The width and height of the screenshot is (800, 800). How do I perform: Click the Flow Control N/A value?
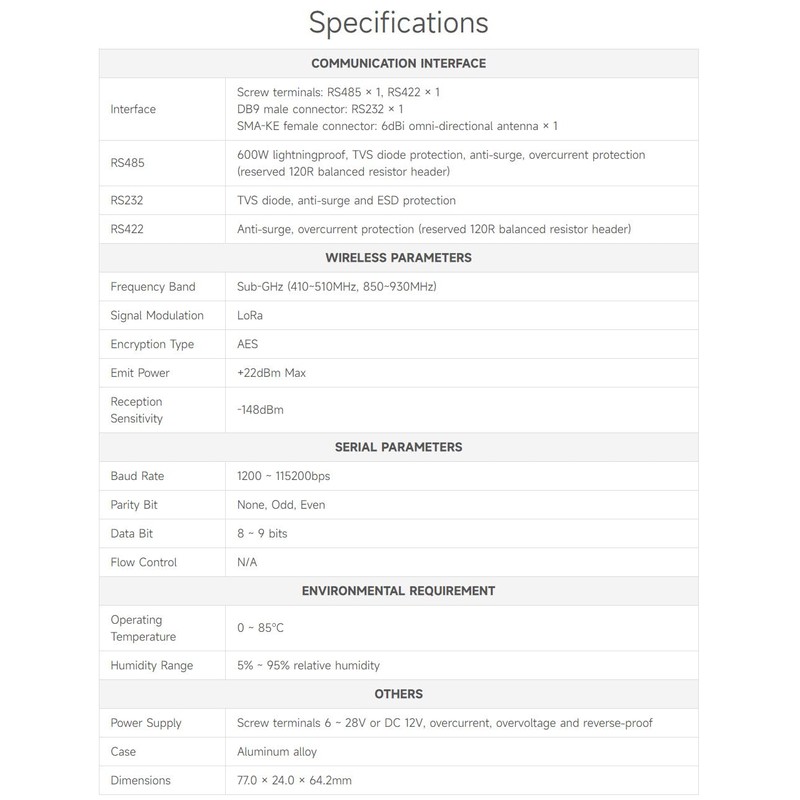pyautogui.click(x=247, y=562)
